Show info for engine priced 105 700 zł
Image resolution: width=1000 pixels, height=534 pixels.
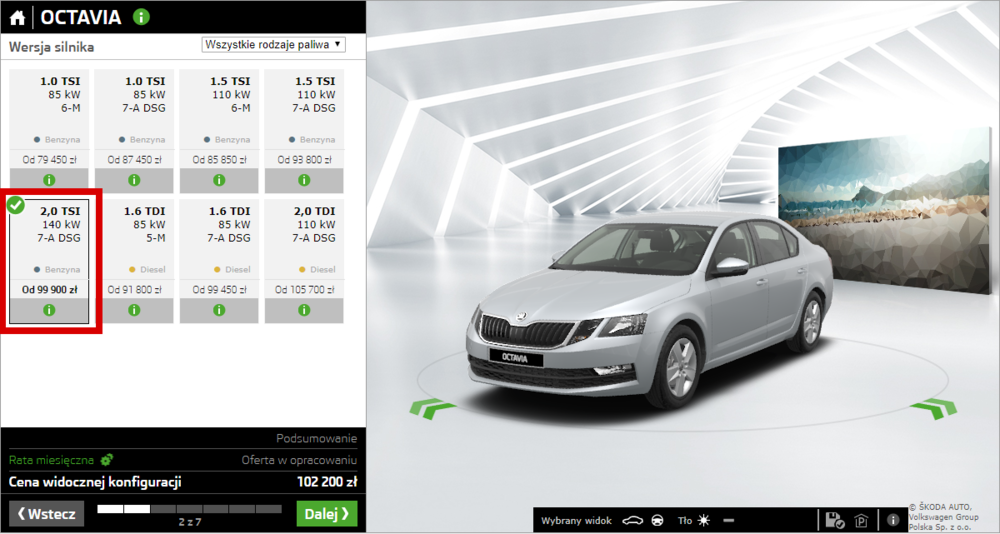304,310
